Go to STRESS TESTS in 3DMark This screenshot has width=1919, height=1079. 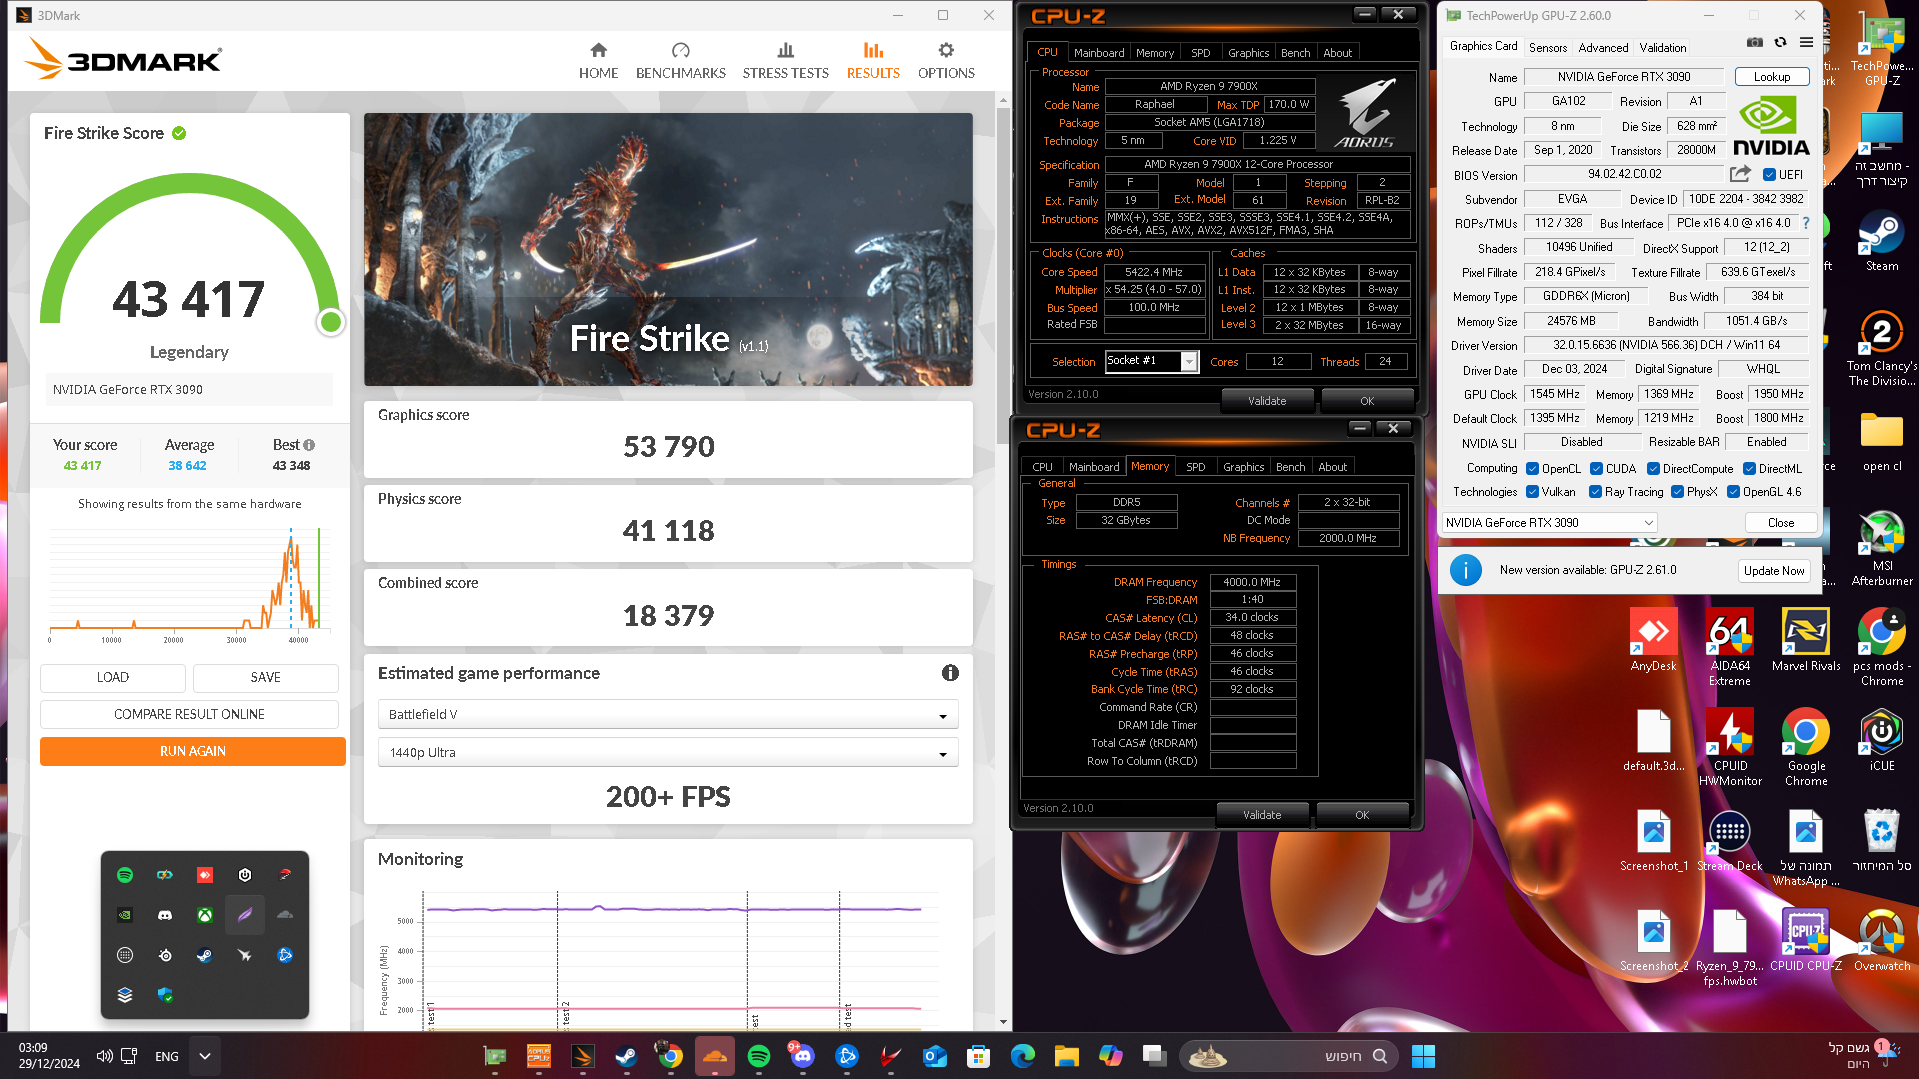tap(785, 61)
